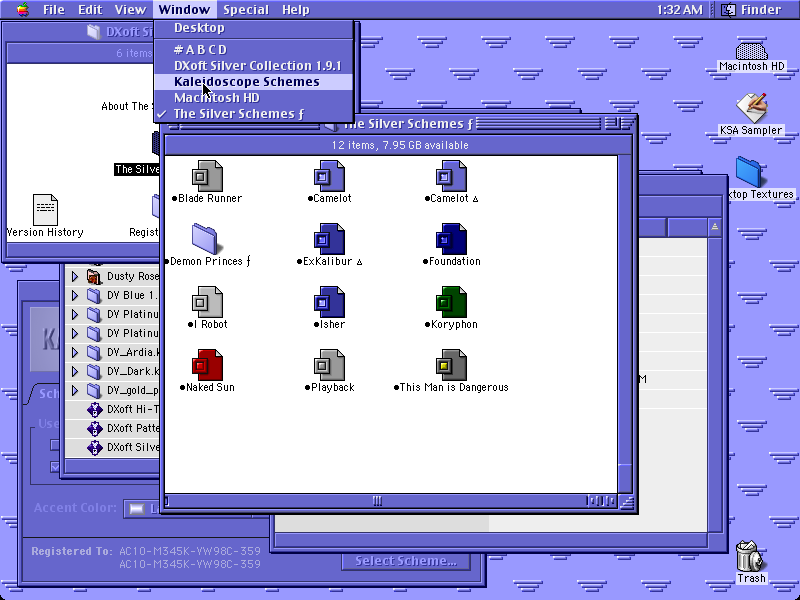Select the Playback scheme icon
Image resolution: width=800 pixels, height=600 pixels.
(x=329, y=364)
